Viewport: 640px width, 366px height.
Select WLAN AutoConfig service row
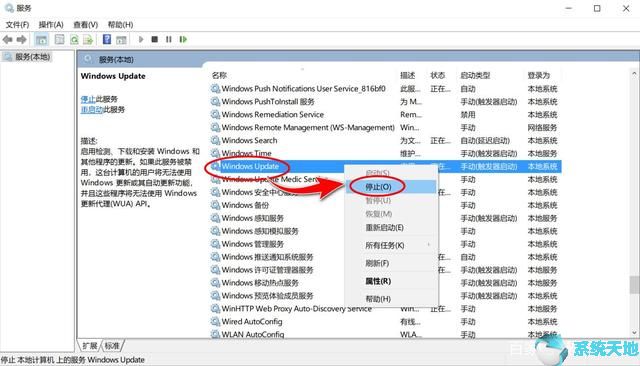[386, 334]
